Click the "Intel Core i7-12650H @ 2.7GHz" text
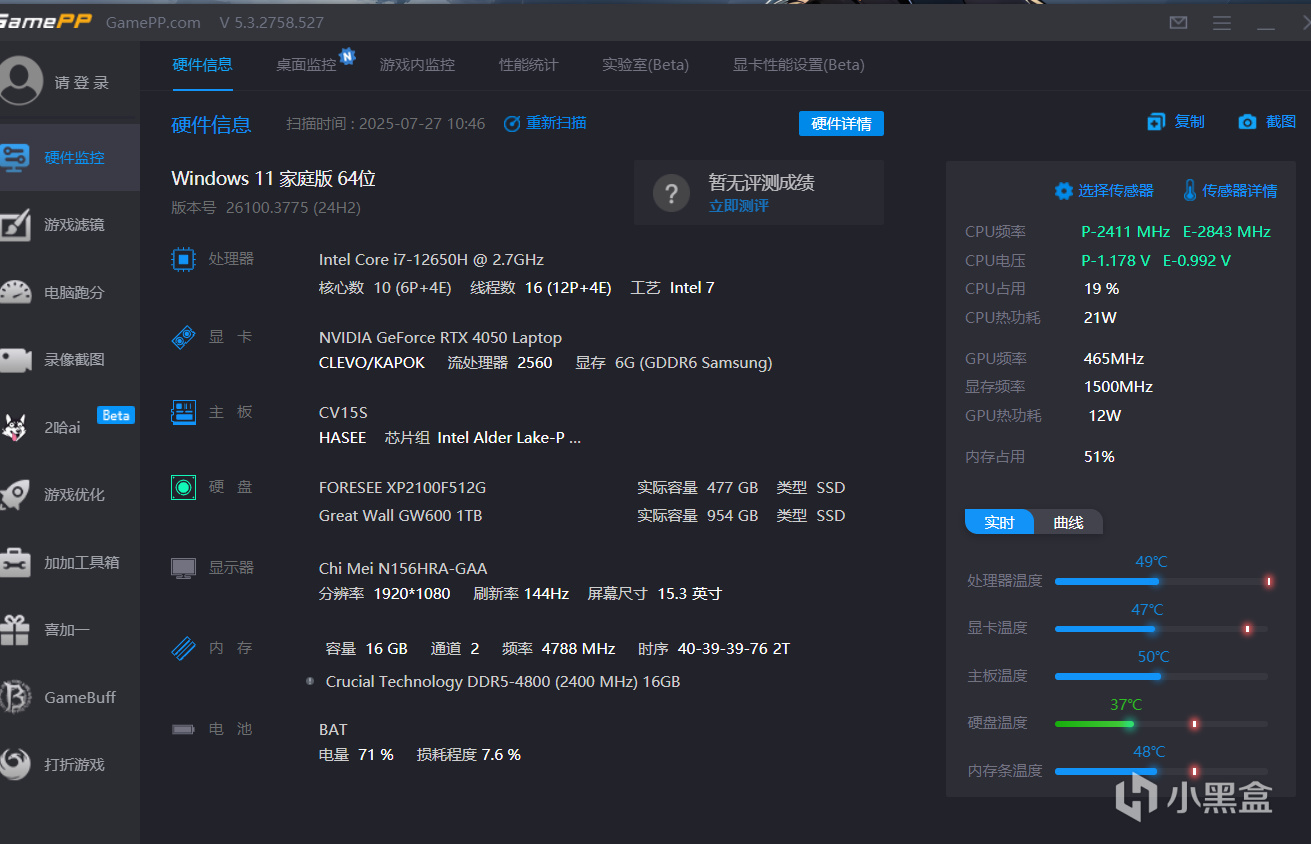 (431, 260)
